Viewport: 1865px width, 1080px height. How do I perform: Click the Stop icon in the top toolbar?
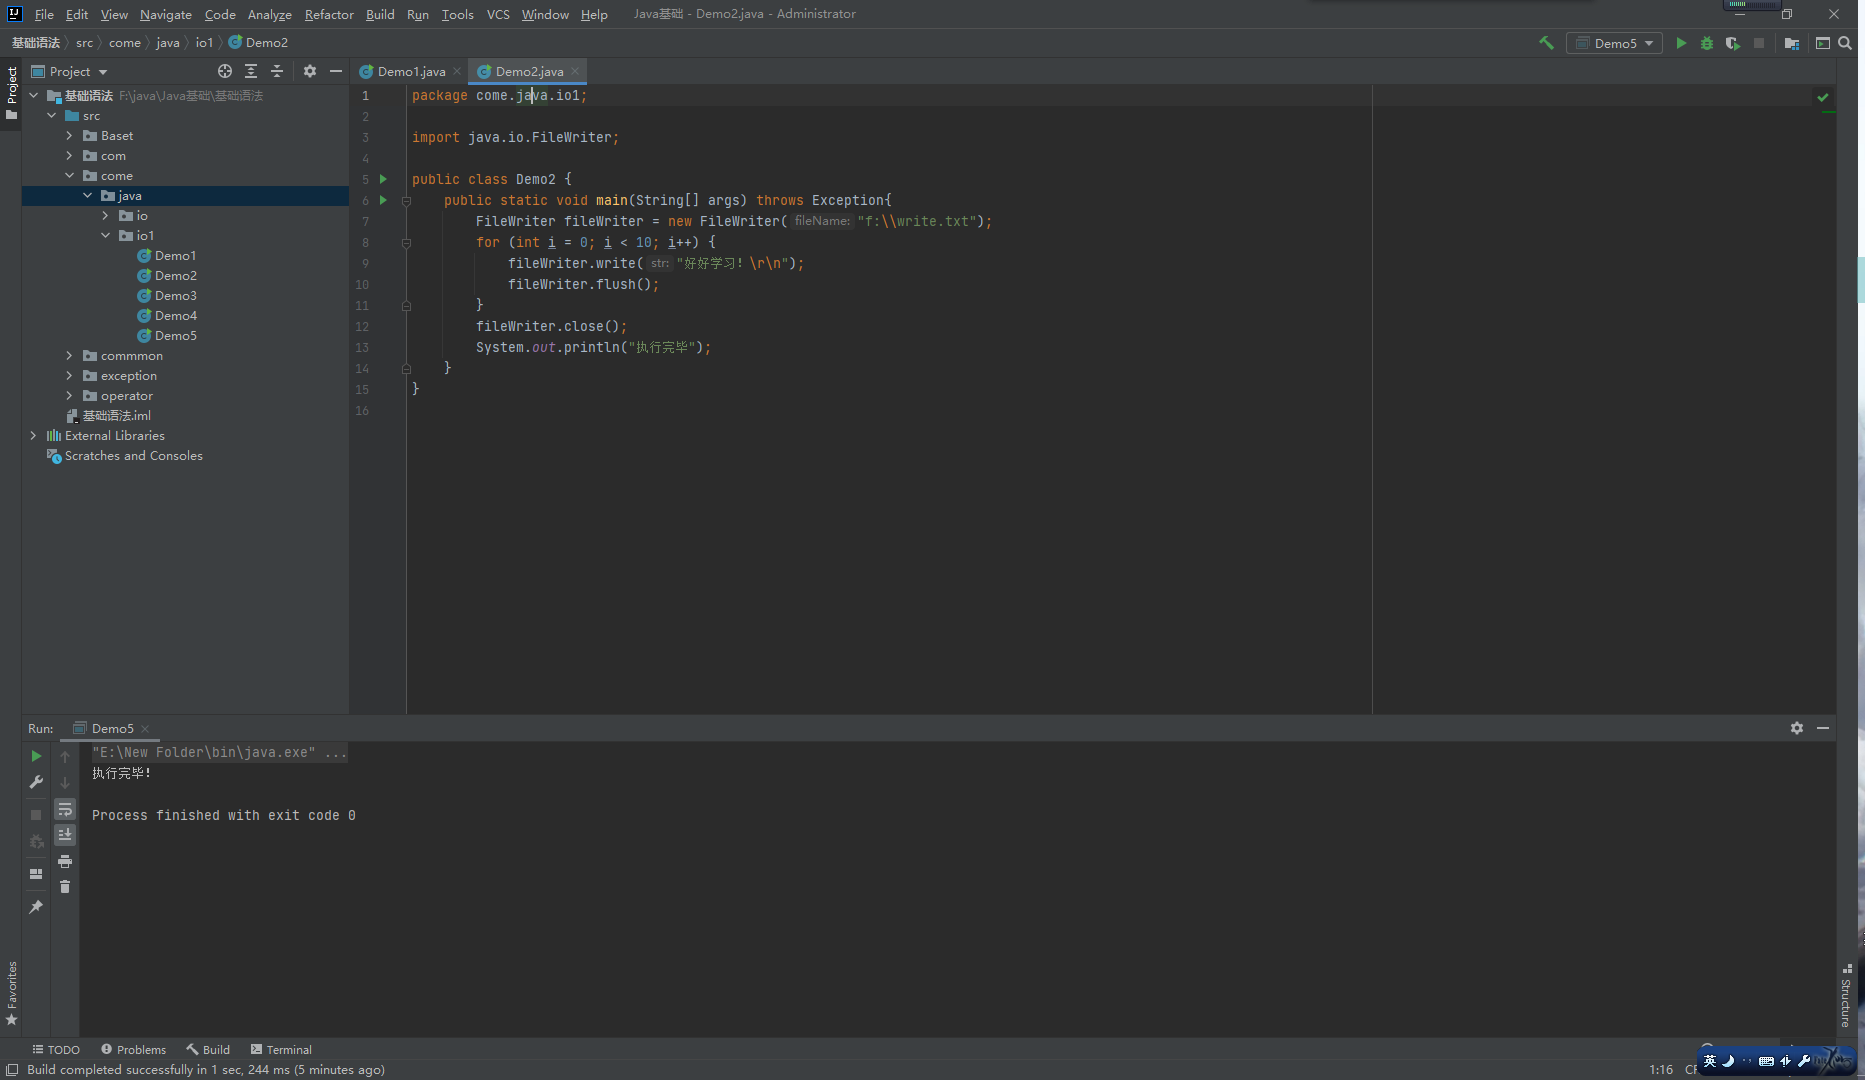pyautogui.click(x=1759, y=43)
